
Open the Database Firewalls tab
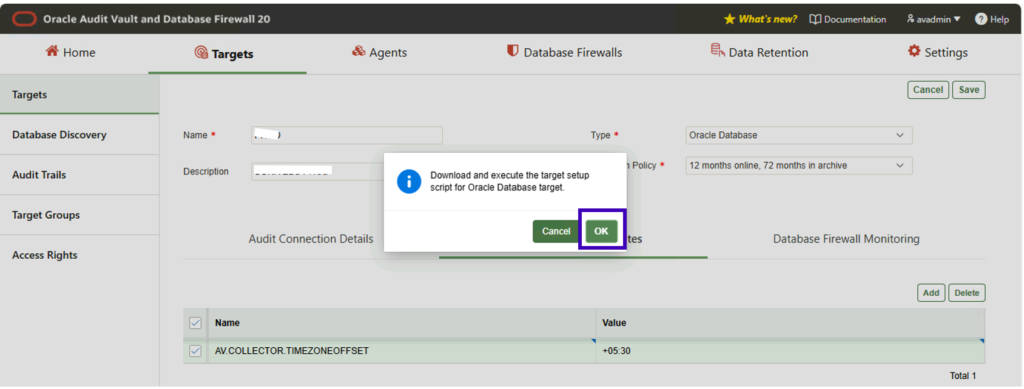point(565,52)
